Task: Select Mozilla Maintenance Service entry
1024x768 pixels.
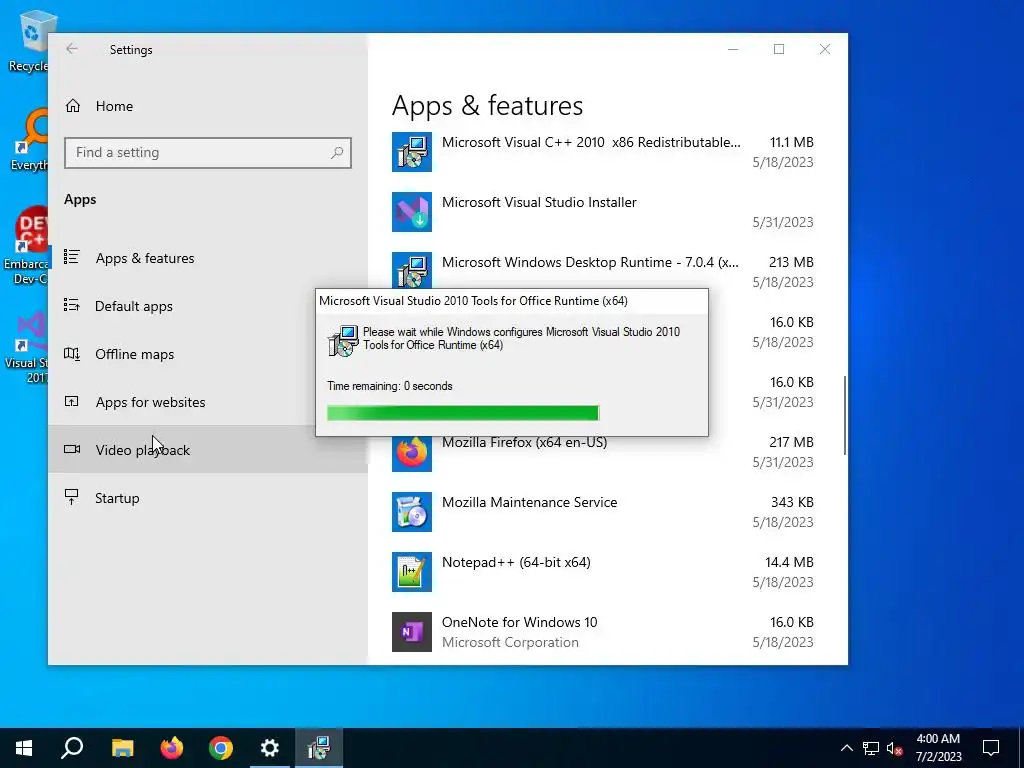Action: 603,512
